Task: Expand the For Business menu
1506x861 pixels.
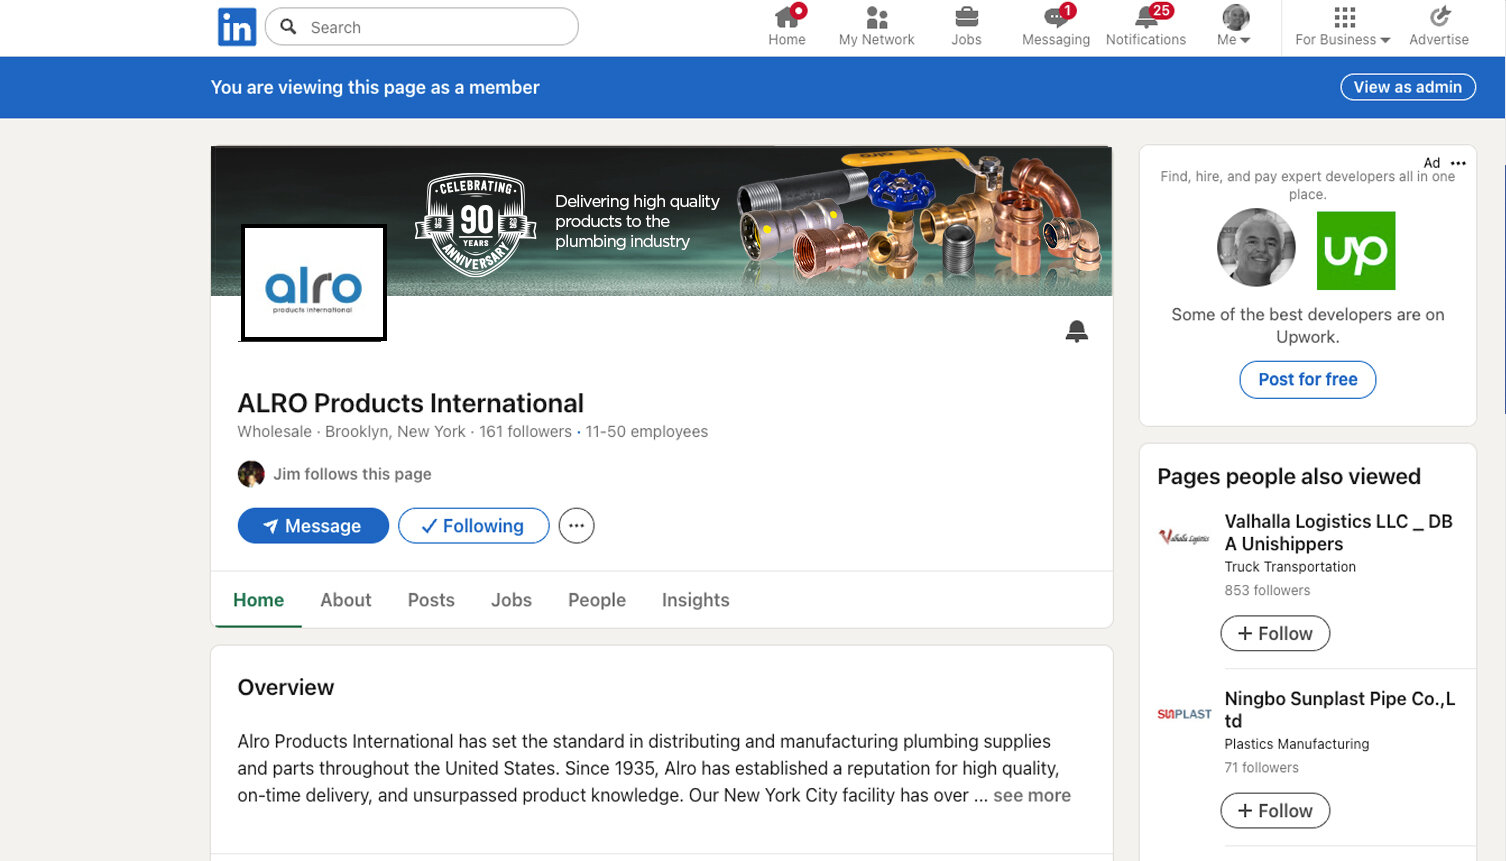Action: click(x=1343, y=27)
